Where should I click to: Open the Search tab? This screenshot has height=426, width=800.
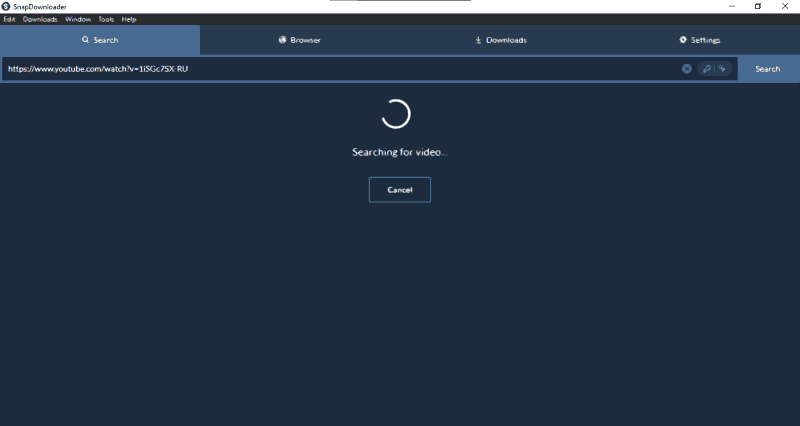pyautogui.click(x=100, y=40)
